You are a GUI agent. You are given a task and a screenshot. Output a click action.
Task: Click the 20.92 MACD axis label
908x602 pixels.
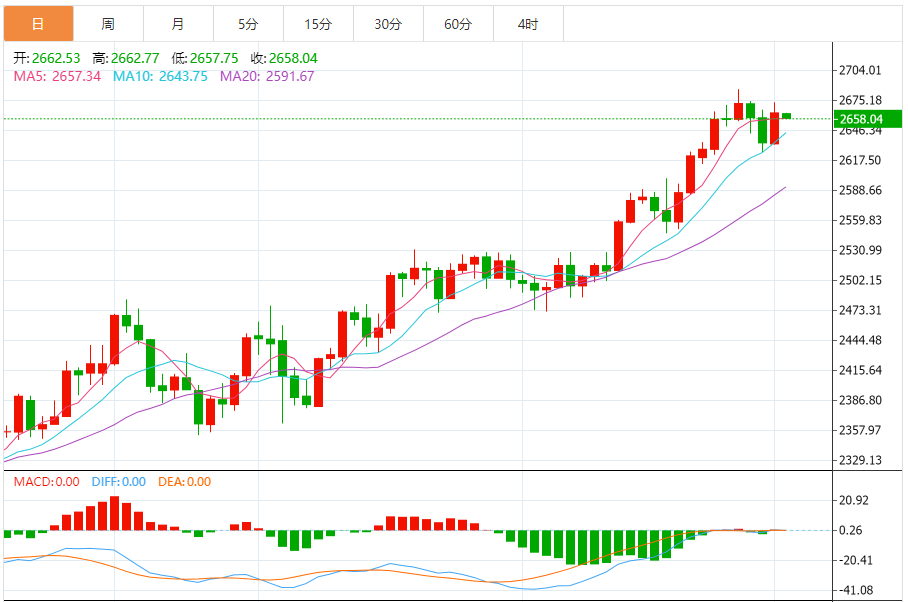[854, 501]
